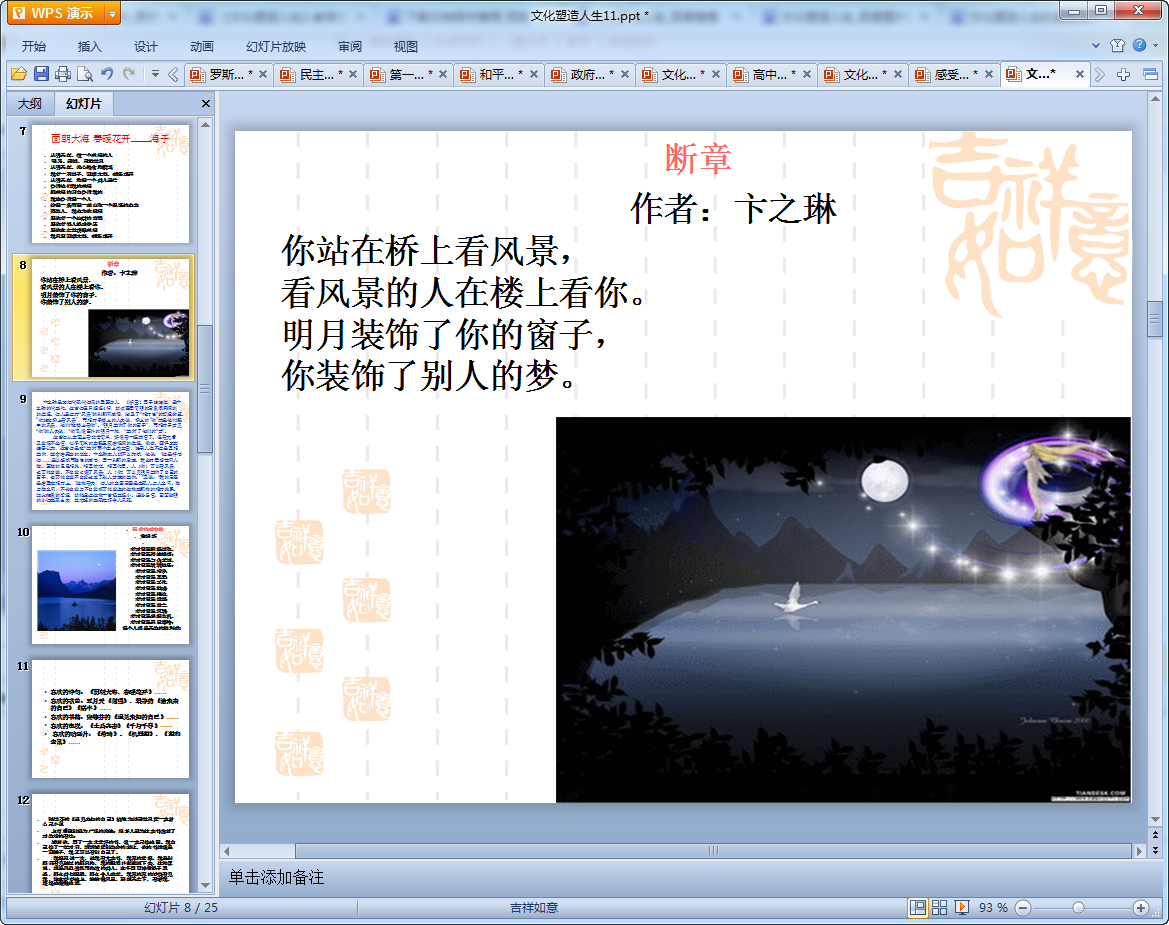Go to previous slide with double-up arrow

pos(1155,836)
